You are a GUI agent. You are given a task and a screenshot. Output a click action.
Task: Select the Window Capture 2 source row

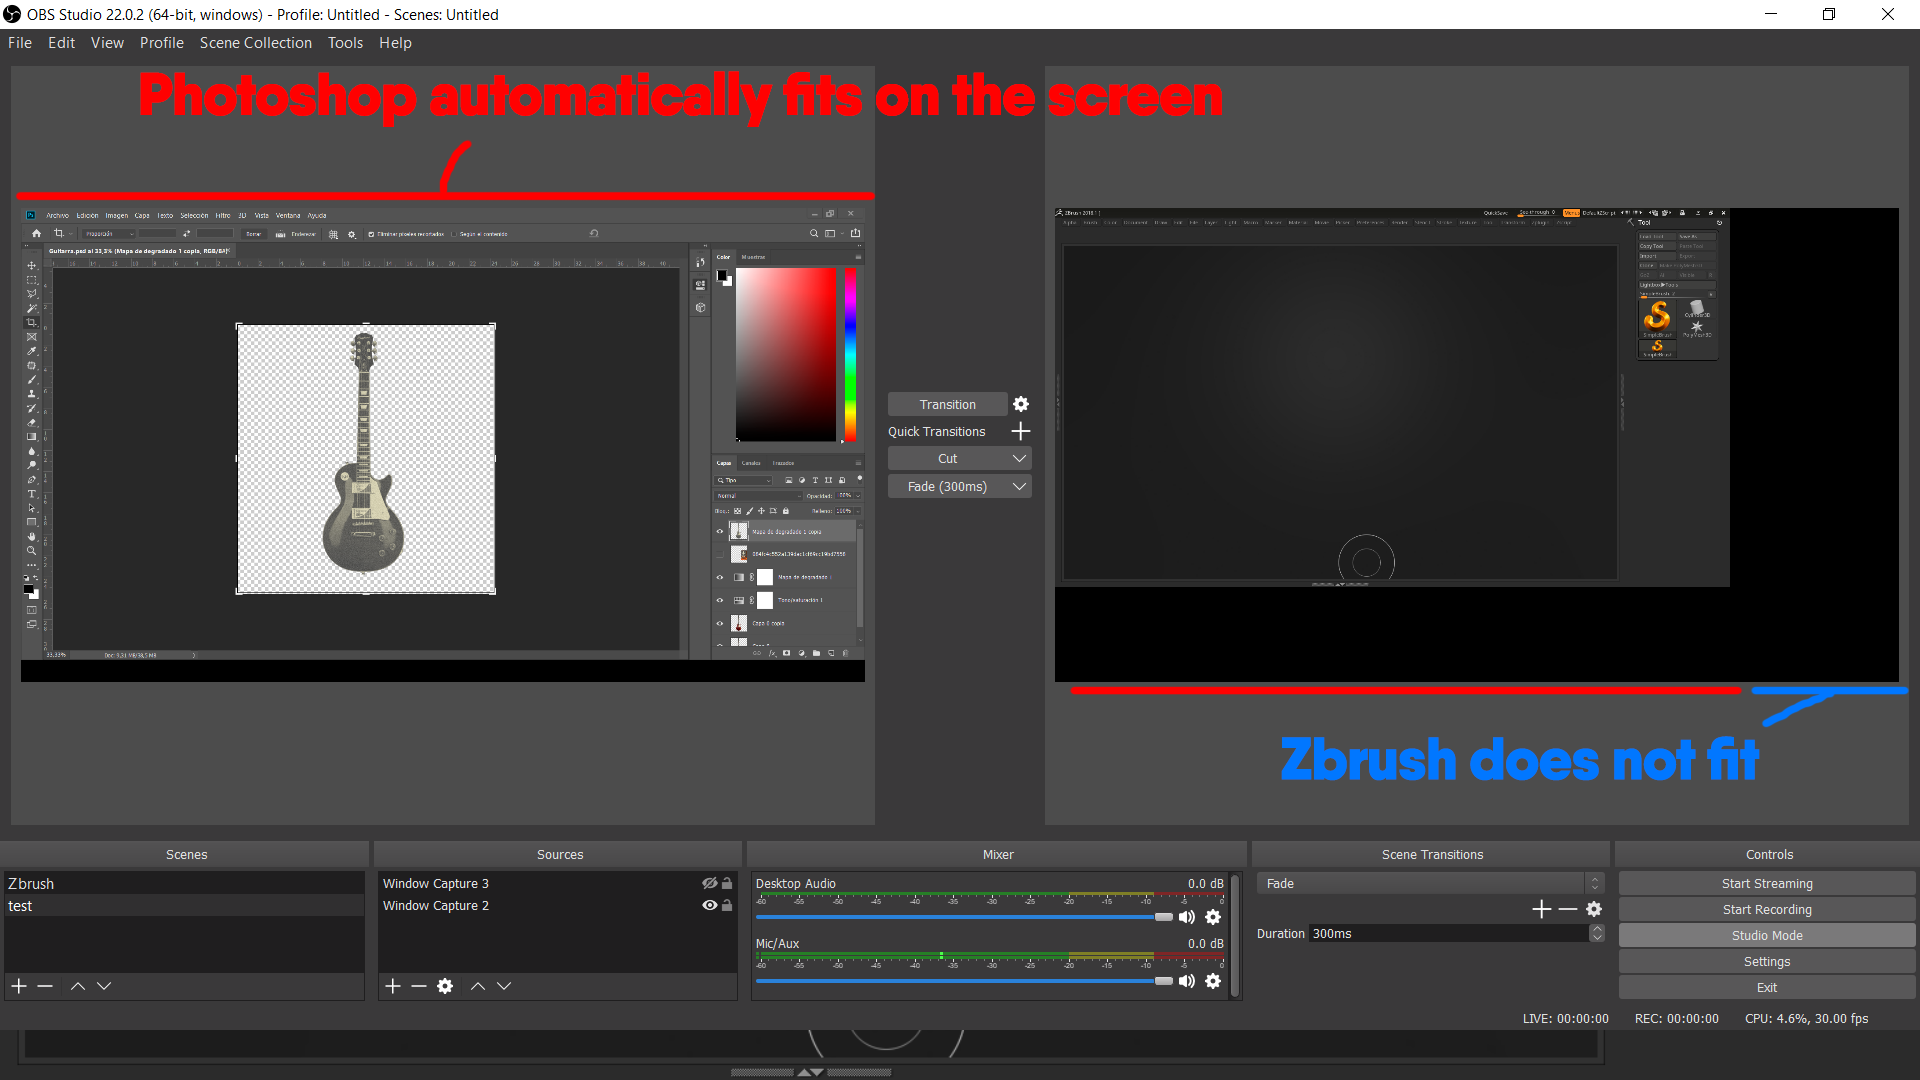pos(557,905)
